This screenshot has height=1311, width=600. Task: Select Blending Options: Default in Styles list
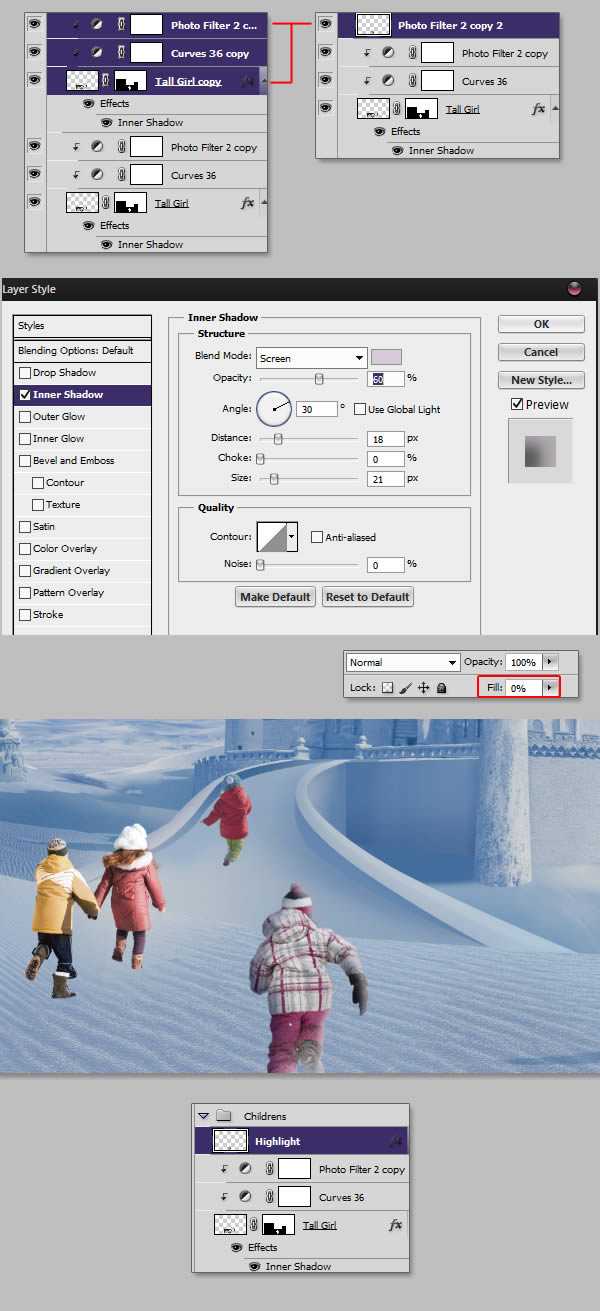[x=83, y=351]
